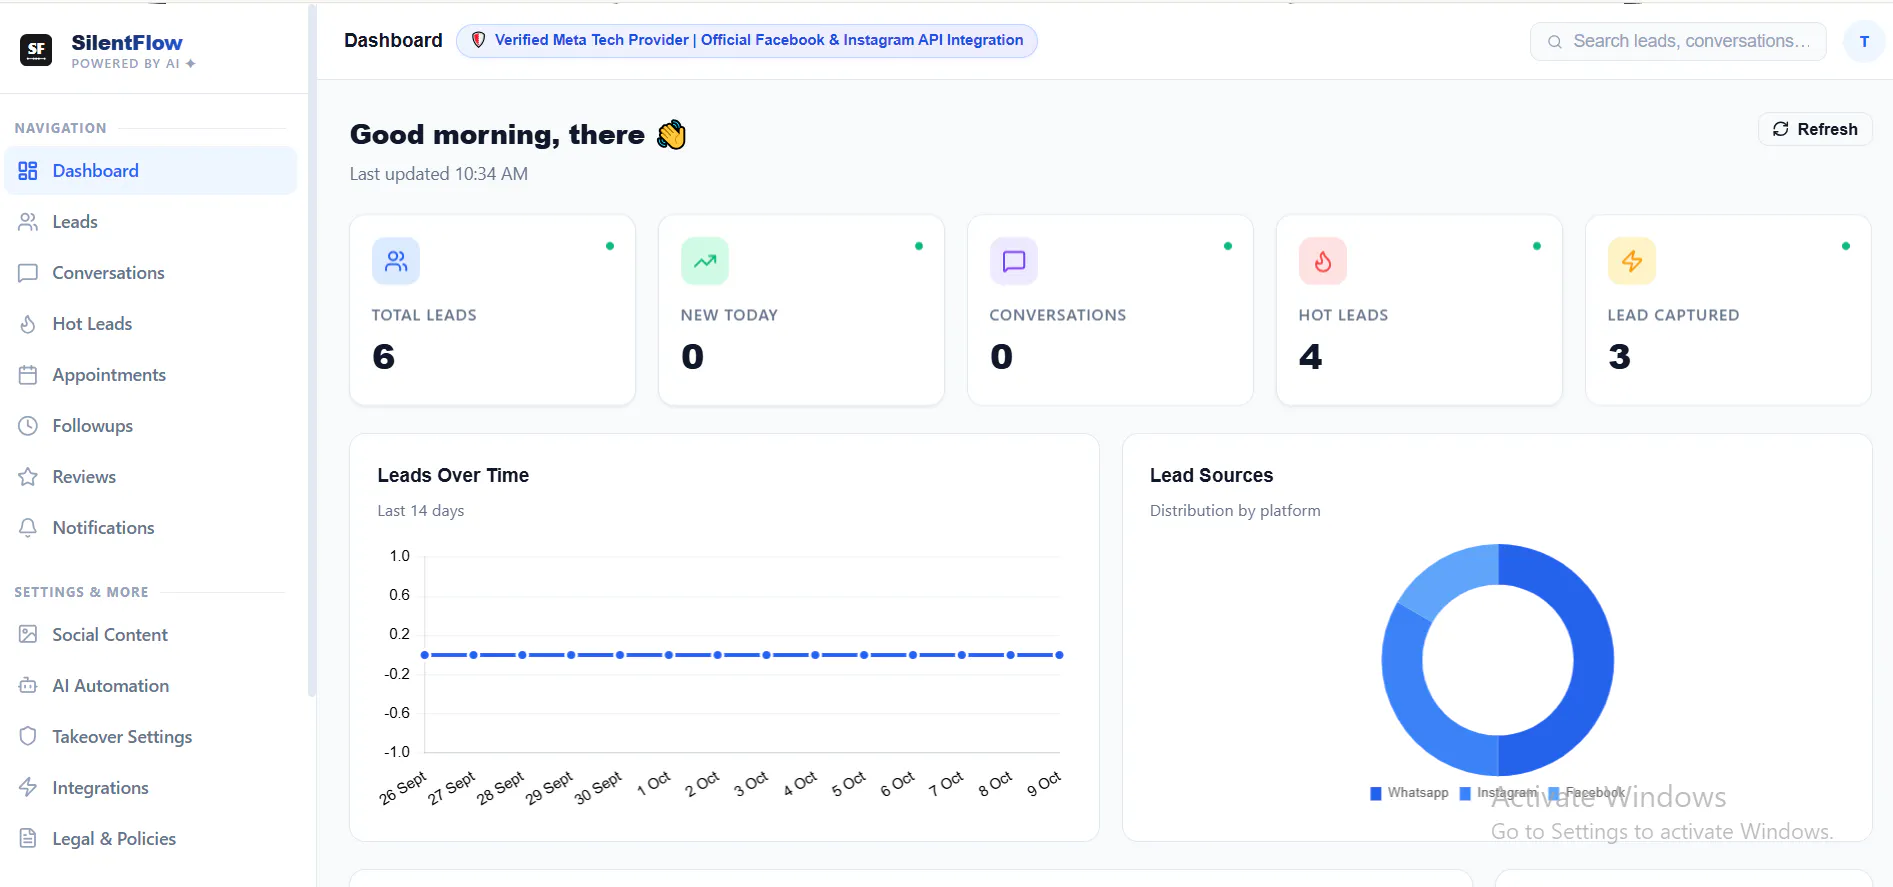This screenshot has width=1893, height=887.
Task: Open the Notifications bell icon in sidebar
Action: [x=28, y=528]
